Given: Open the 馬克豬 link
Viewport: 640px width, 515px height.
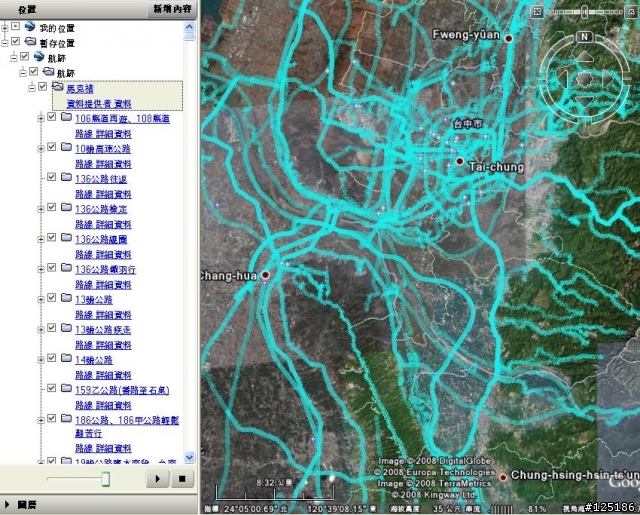Looking at the screenshot, I should click(x=80, y=89).
